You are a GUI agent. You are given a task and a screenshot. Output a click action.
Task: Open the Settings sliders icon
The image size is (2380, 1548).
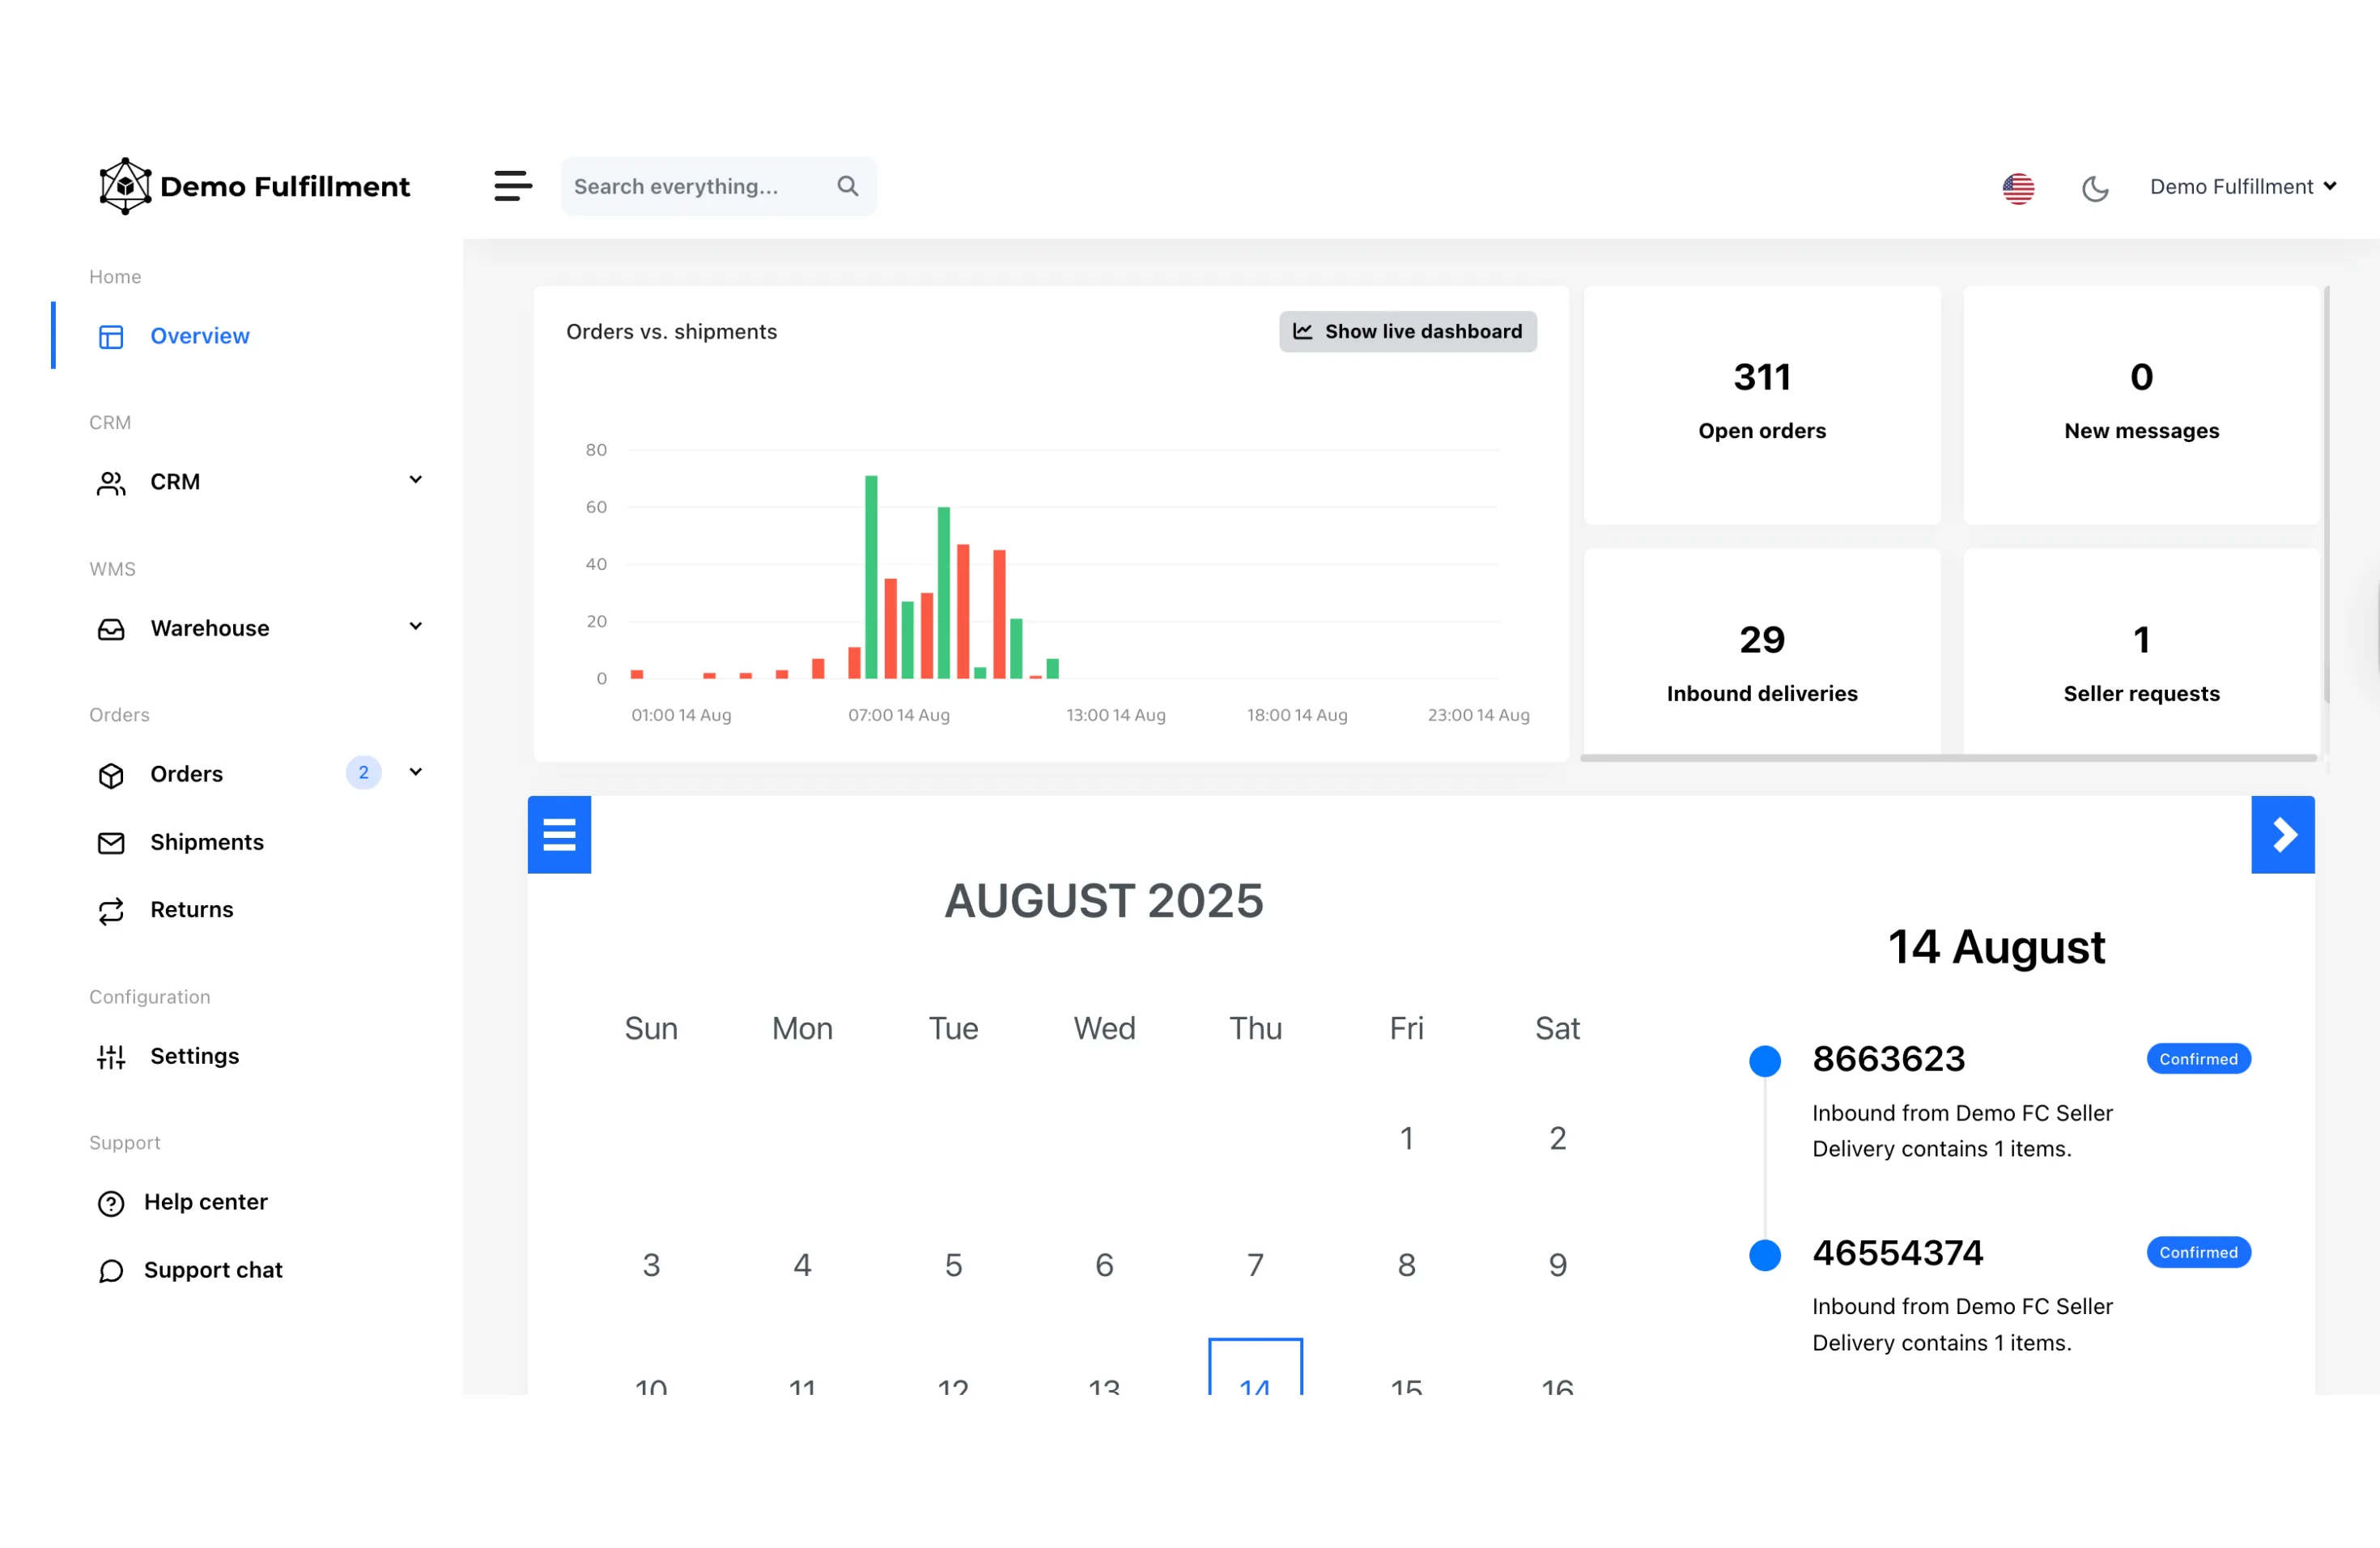pyautogui.click(x=111, y=1057)
